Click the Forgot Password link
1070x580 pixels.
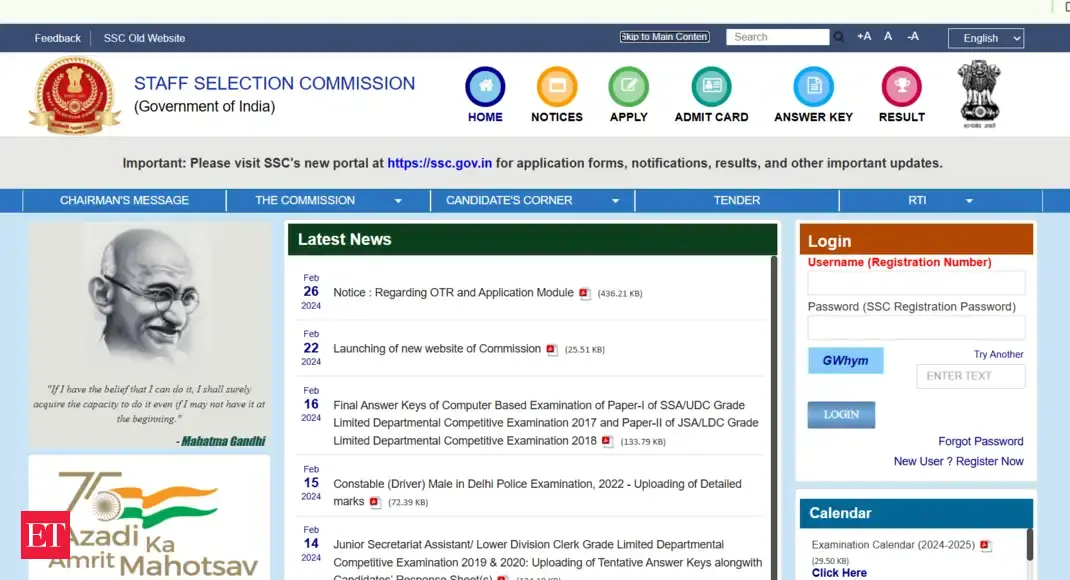[x=980, y=441]
